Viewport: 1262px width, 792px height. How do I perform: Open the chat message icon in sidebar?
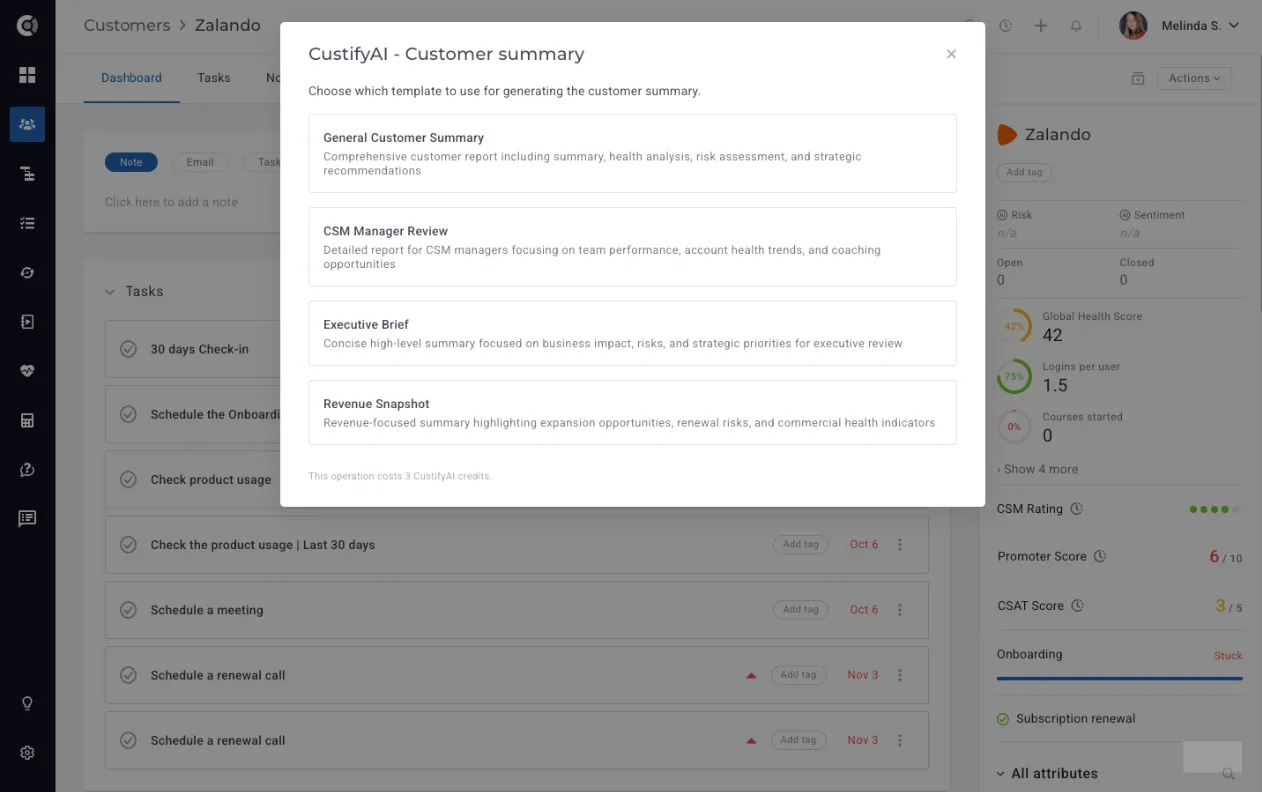(27, 518)
